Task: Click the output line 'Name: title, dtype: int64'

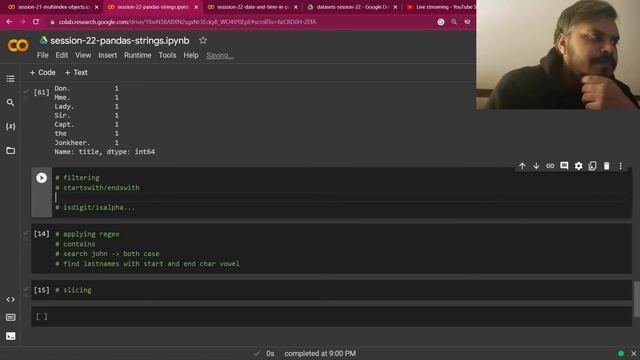Action: (x=104, y=151)
